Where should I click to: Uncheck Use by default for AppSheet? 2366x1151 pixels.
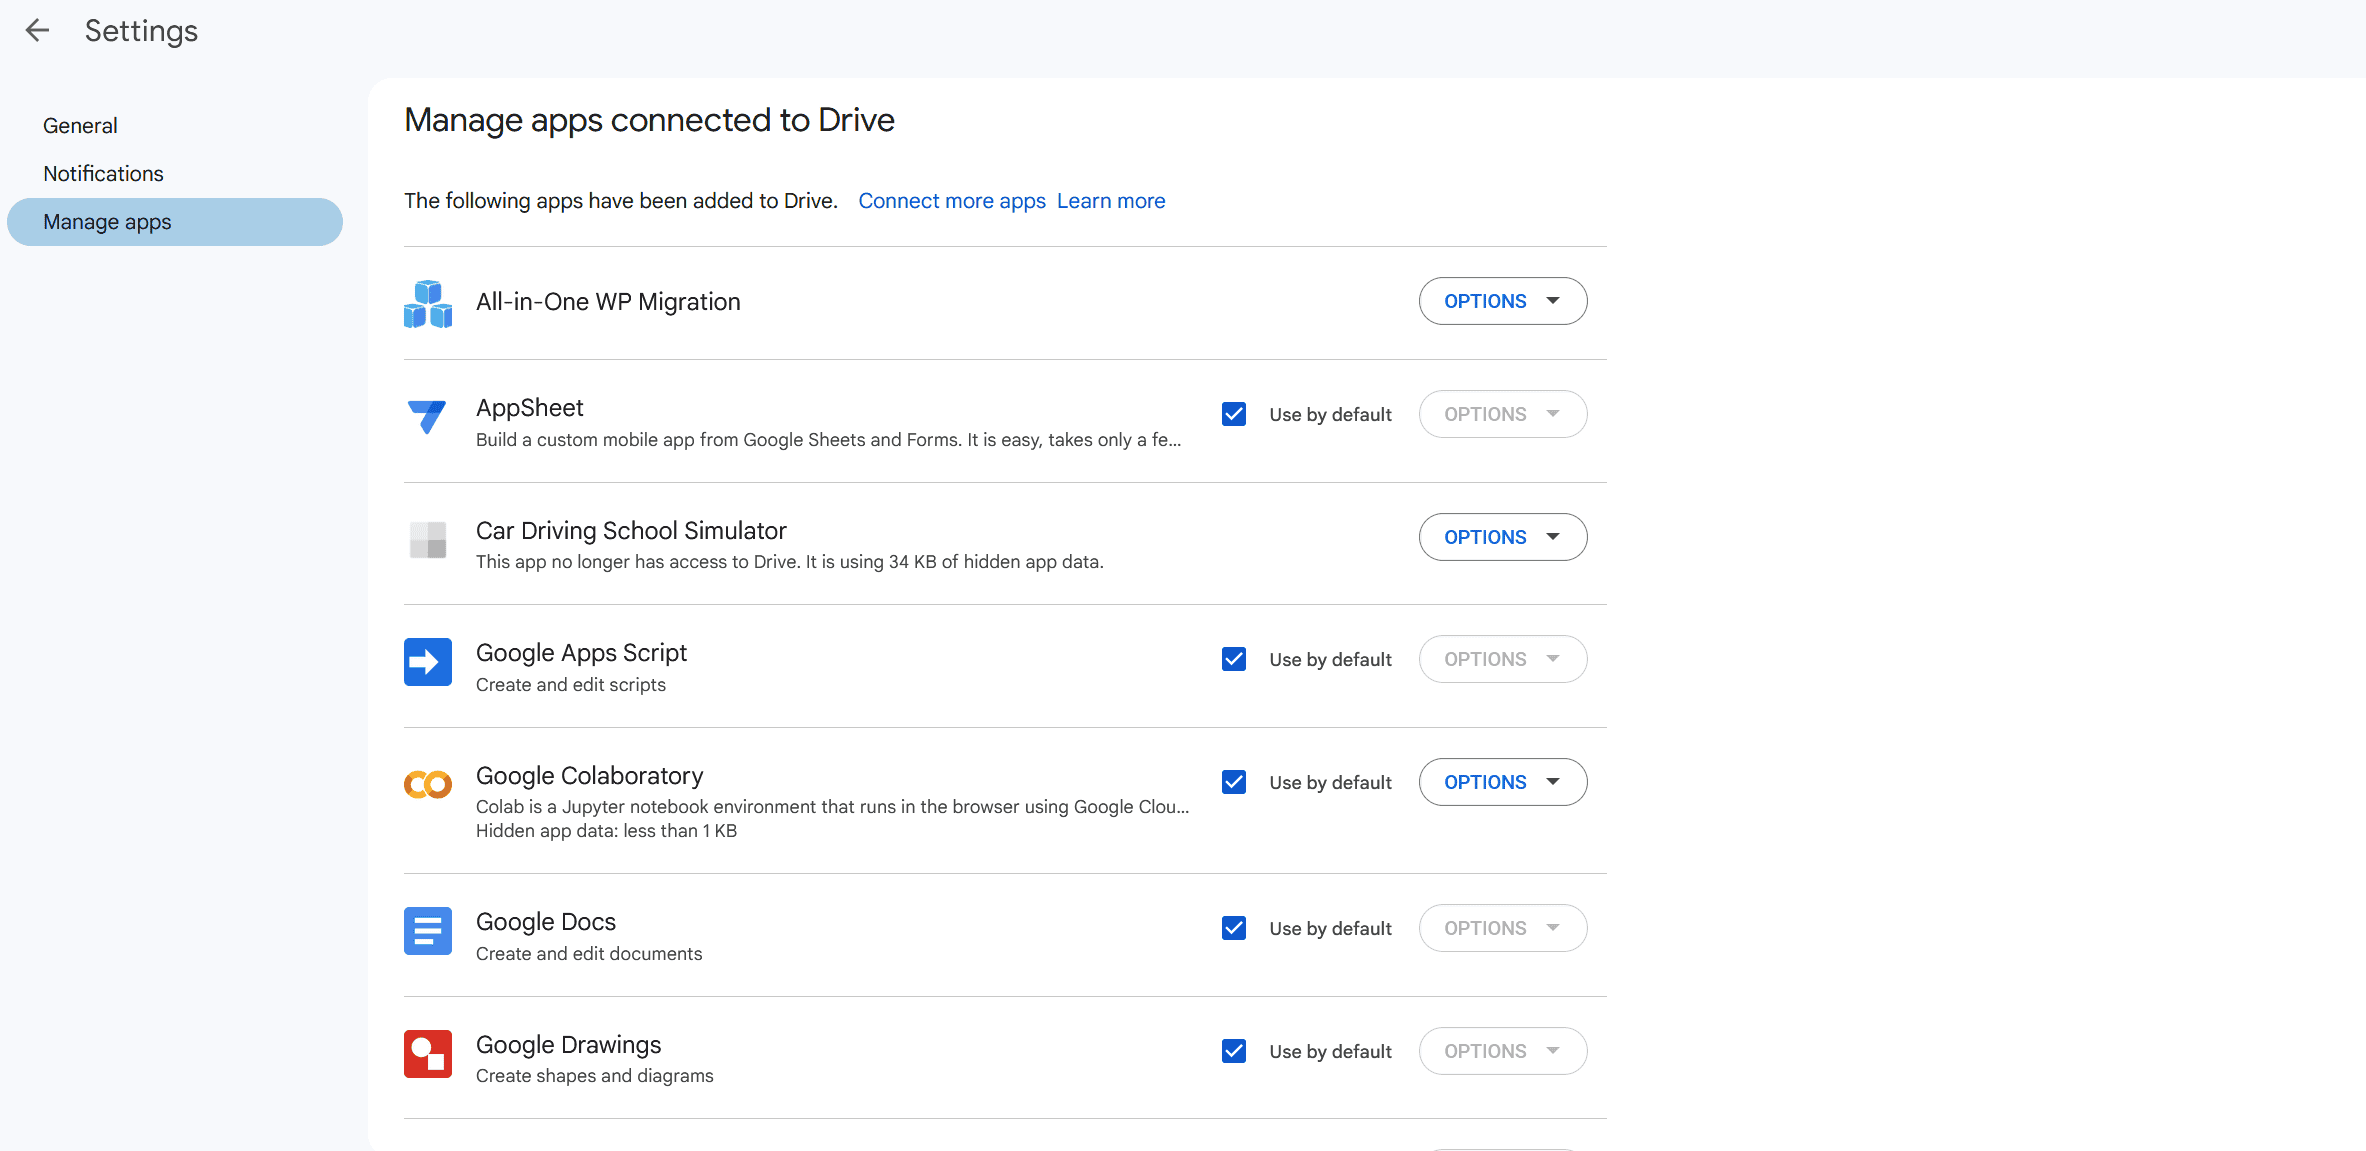[1234, 414]
